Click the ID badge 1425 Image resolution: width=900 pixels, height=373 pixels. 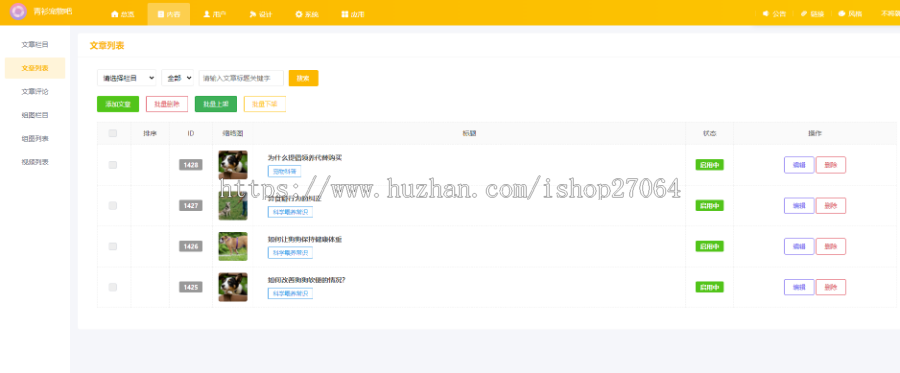(191, 287)
